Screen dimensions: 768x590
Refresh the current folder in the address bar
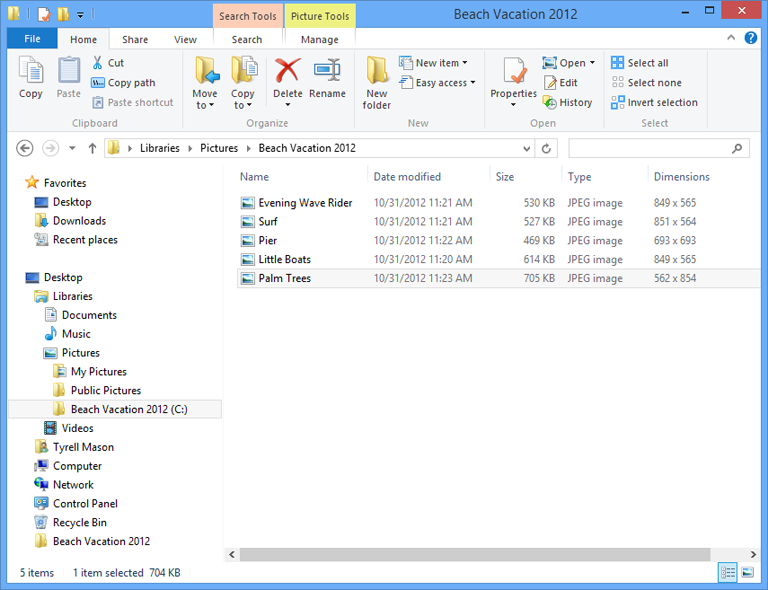click(x=546, y=148)
